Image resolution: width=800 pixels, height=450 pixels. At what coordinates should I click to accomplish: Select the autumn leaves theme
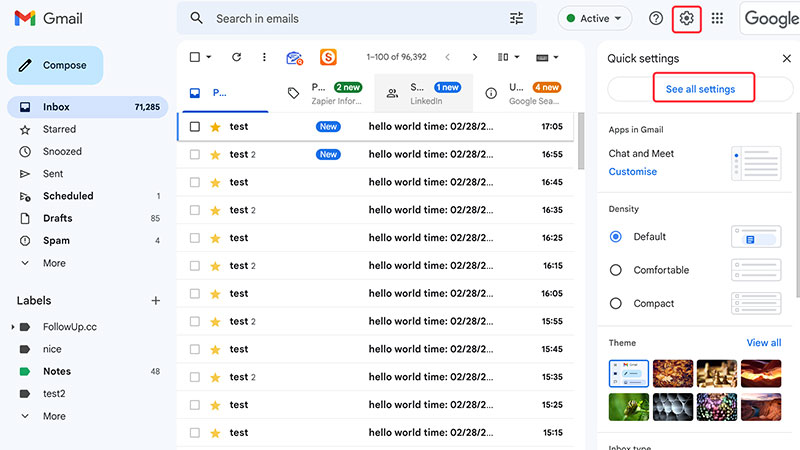click(672, 373)
